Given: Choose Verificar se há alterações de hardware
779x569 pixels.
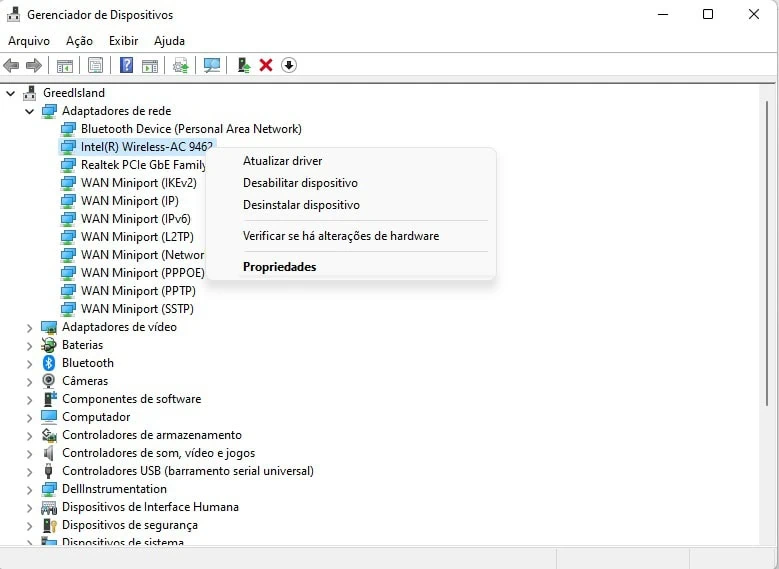Looking at the screenshot, I should 341,236.
